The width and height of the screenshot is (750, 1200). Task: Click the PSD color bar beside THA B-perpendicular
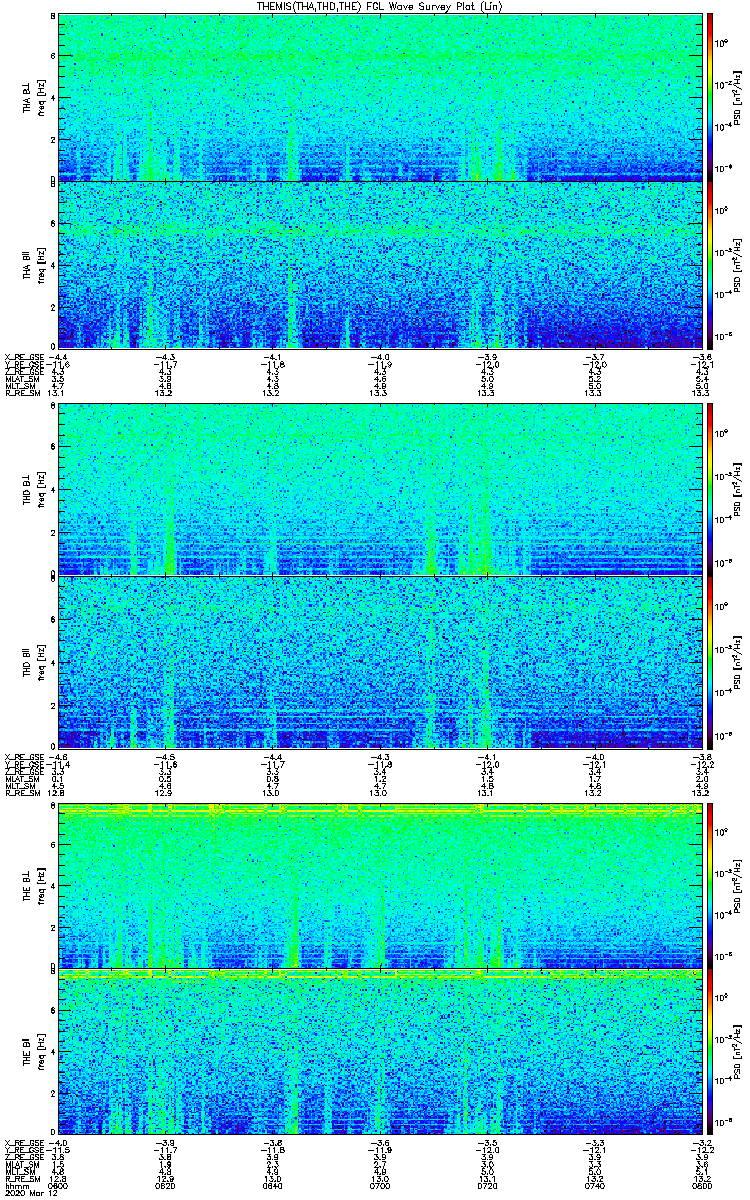[711, 97]
